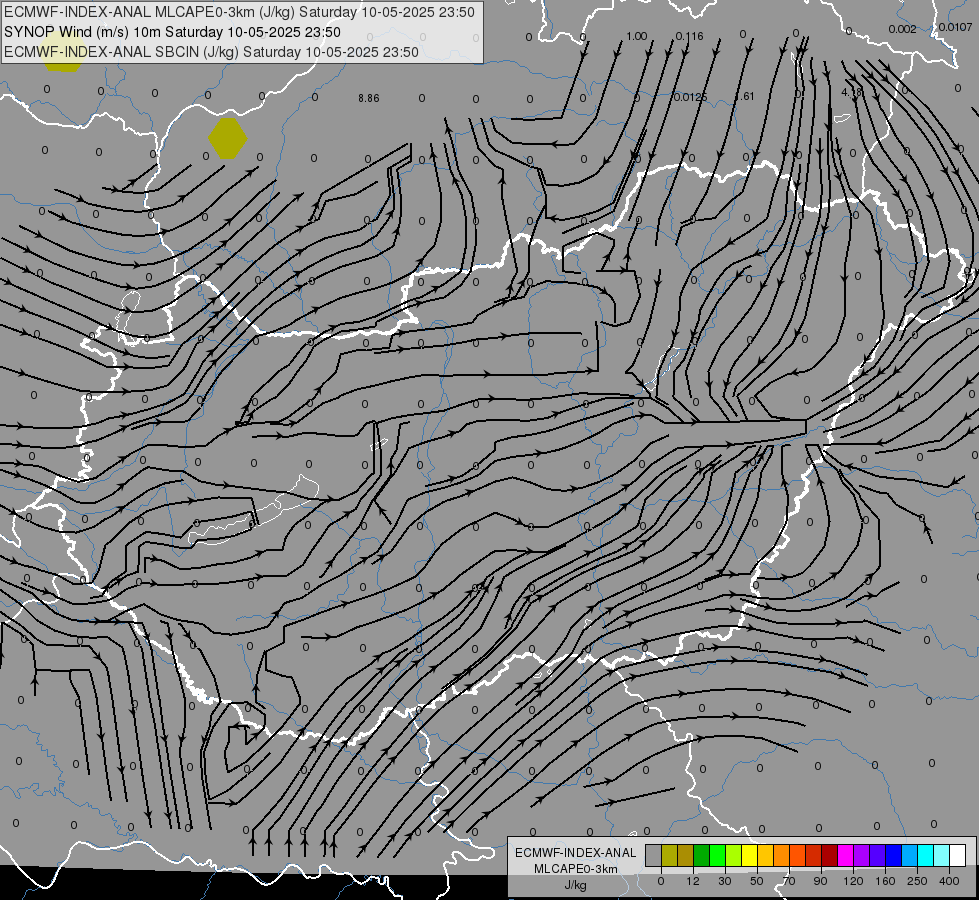Click the J/kg unit label in legend

pos(576,885)
